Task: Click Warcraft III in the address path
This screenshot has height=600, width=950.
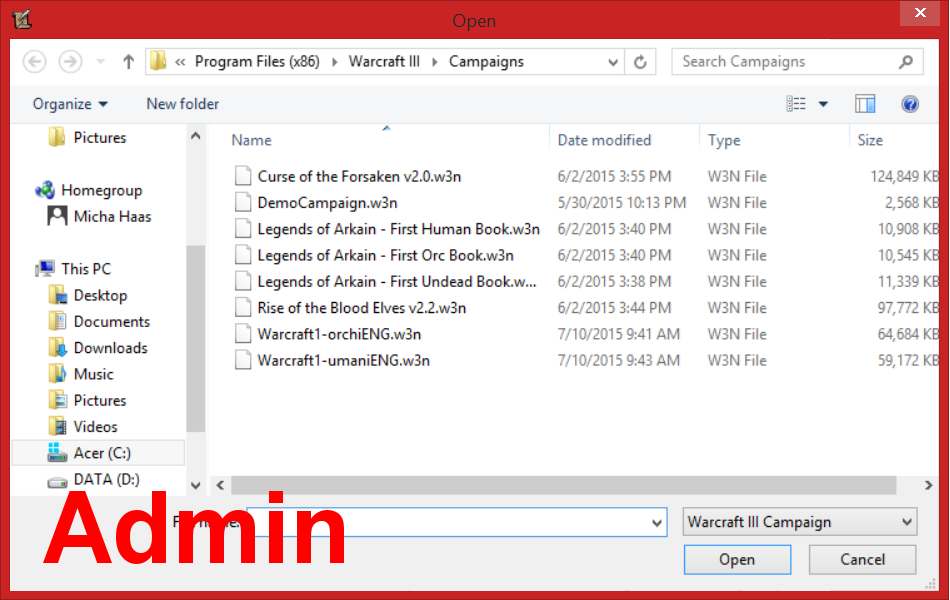Action: click(x=384, y=62)
